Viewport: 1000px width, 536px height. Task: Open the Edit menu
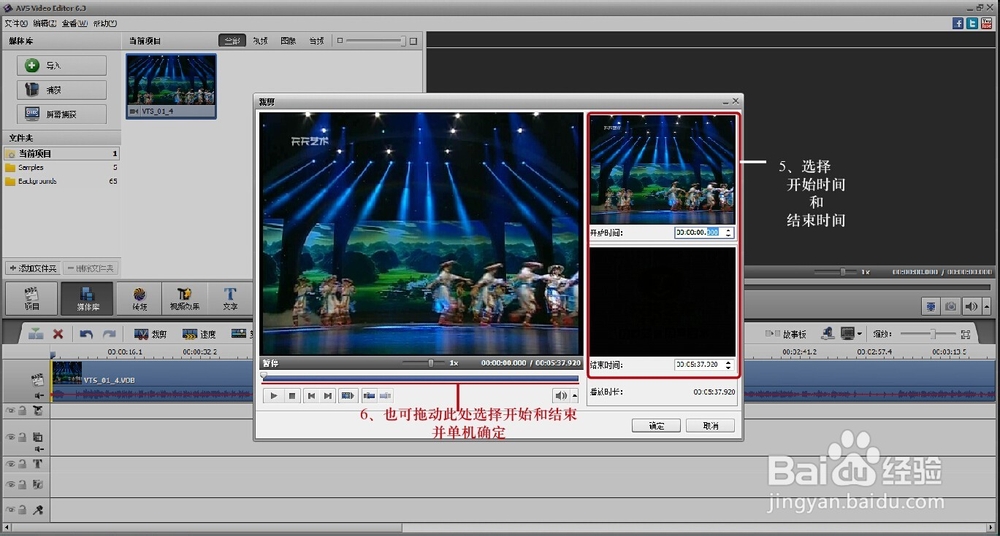coord(45,24)
